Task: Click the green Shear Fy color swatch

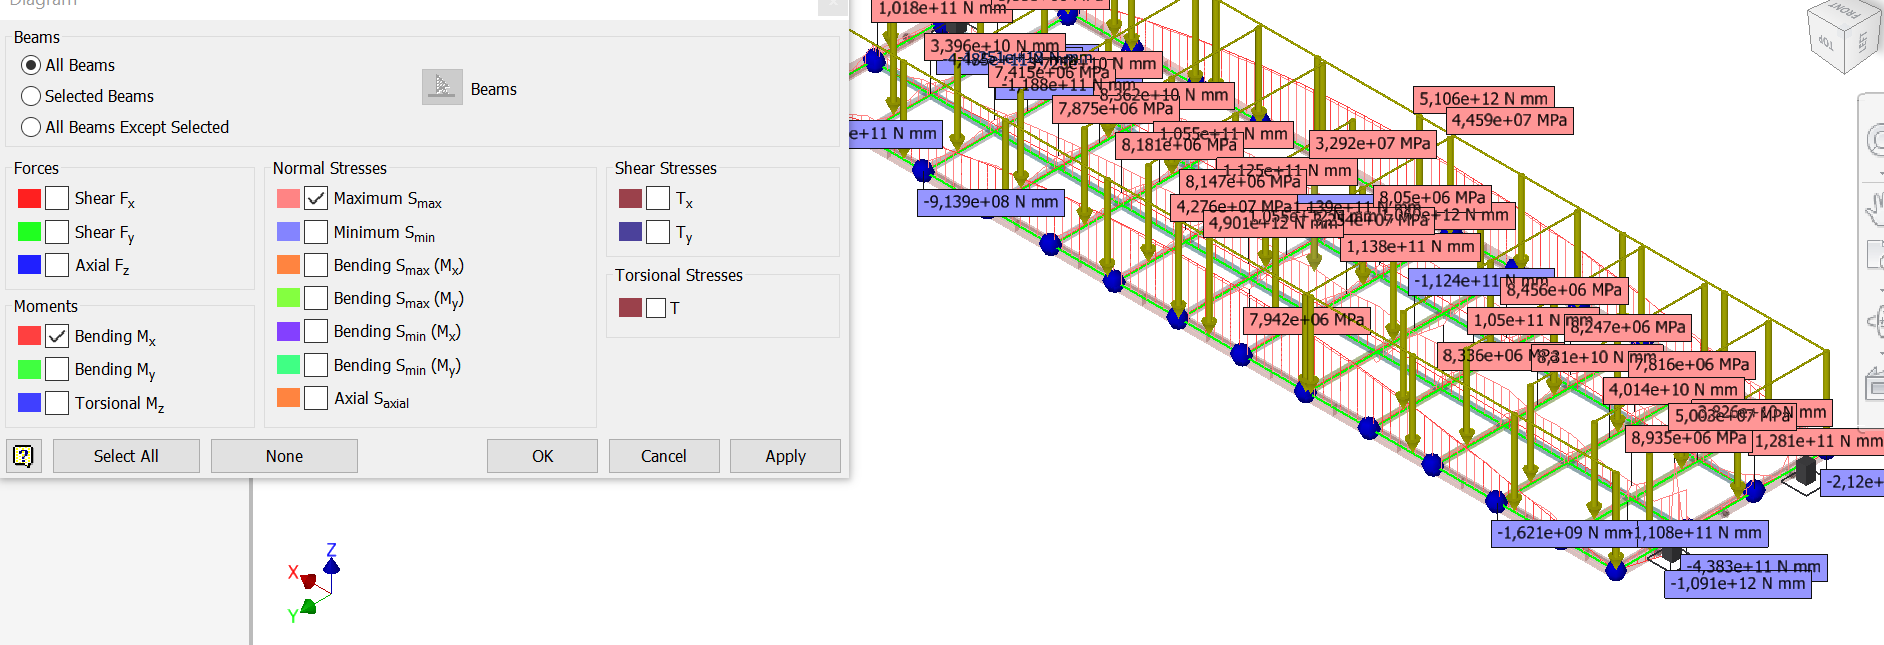Action: (29, 232)
